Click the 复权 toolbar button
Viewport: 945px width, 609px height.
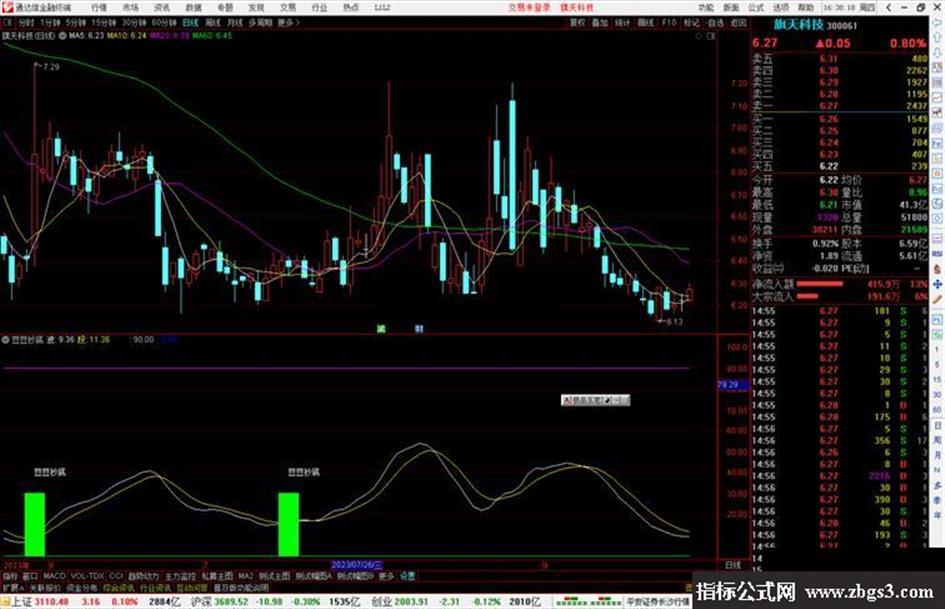click(577, 22)
